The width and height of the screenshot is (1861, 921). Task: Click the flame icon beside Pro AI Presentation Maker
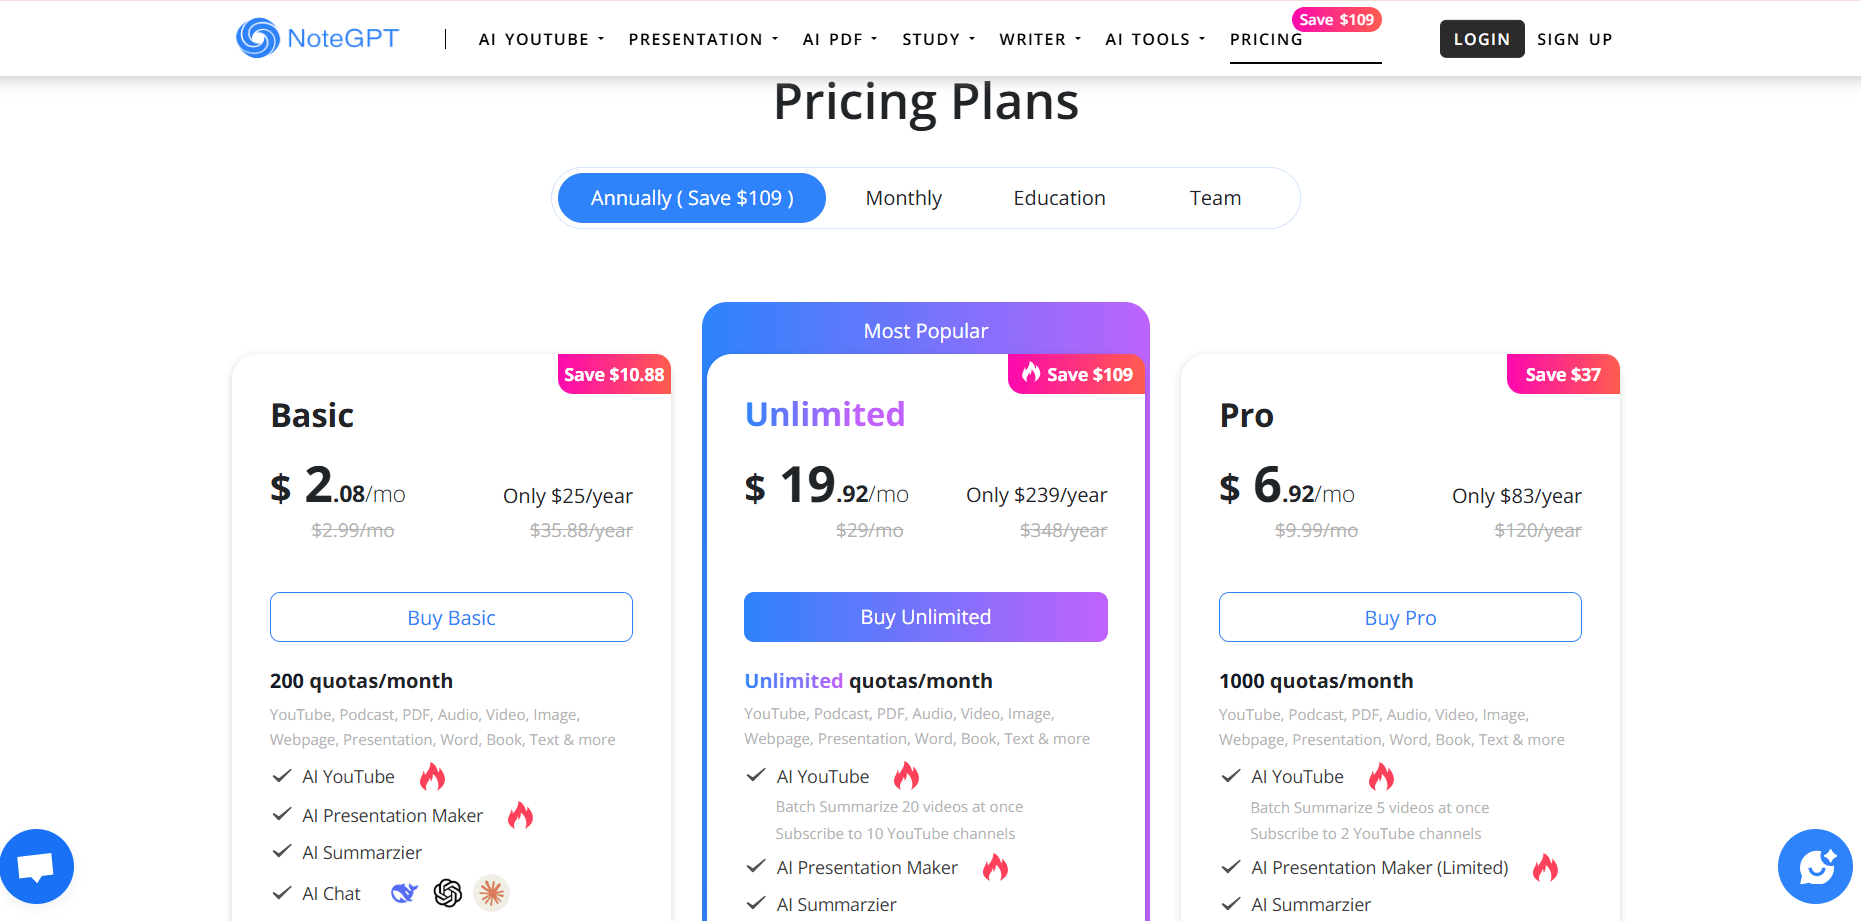click(x=1545, y=867)
